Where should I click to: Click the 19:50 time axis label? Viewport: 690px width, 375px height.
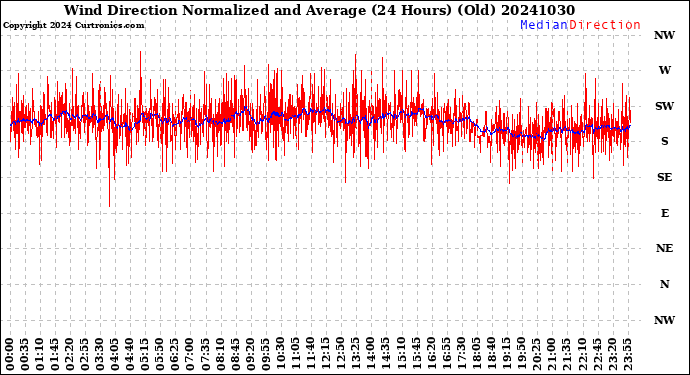521,355
